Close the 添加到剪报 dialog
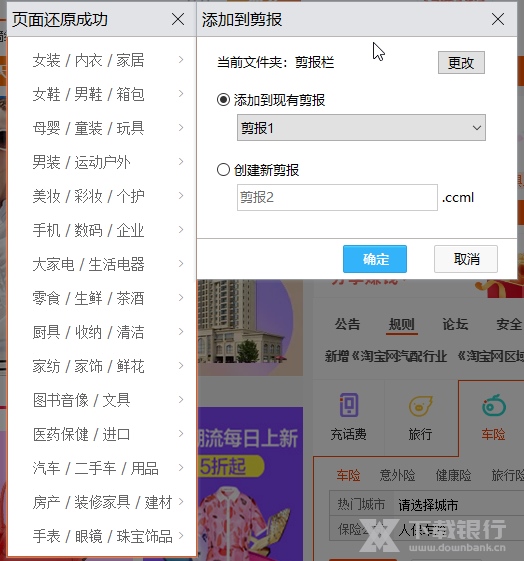The height and width of the screenshot is (561, 524). pos(498,19)
